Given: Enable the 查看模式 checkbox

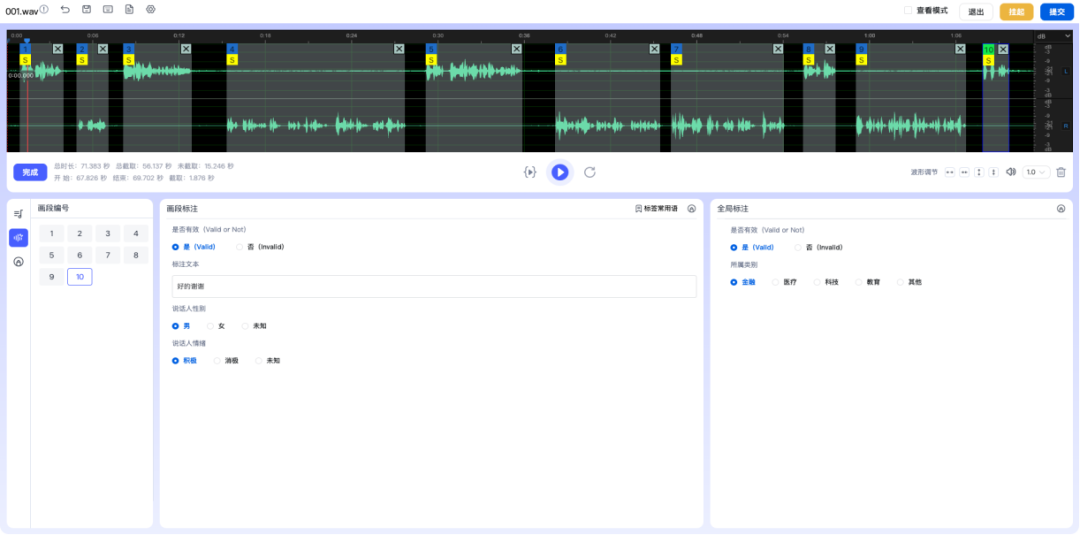Looking at the screenshot, I should (908, 10).
